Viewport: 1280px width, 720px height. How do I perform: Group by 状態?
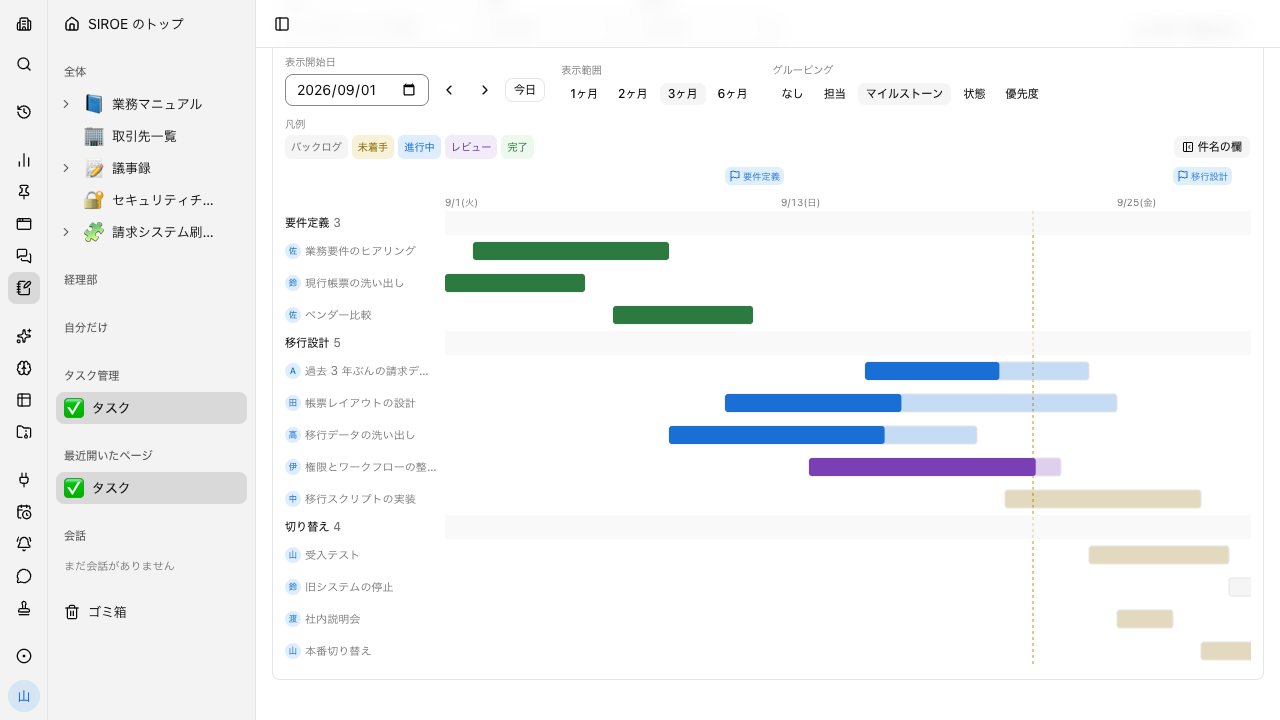pos(975,94)
